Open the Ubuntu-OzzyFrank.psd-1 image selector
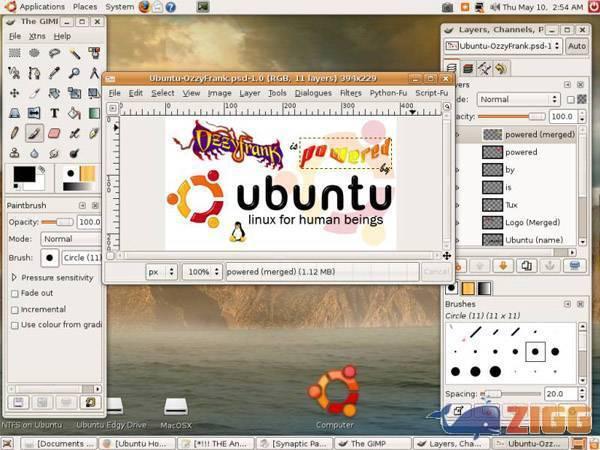 click(x=503, y=46)
